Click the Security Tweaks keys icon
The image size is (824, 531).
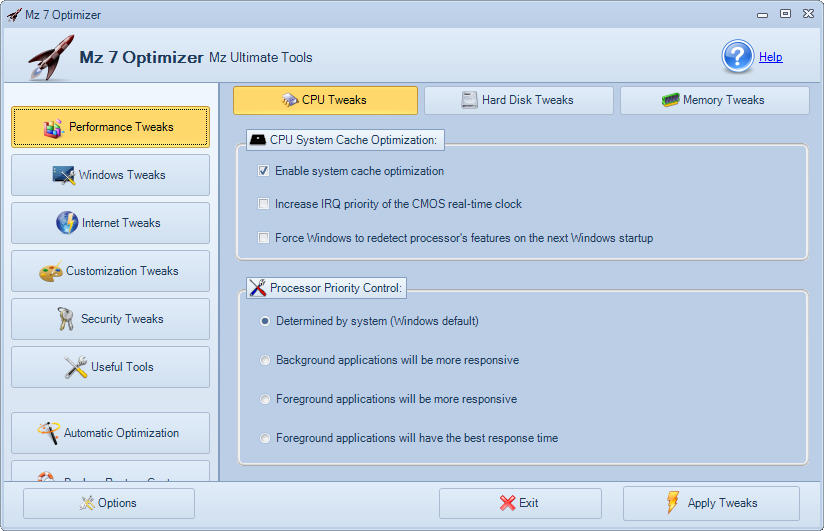click(x=66, y=319)
